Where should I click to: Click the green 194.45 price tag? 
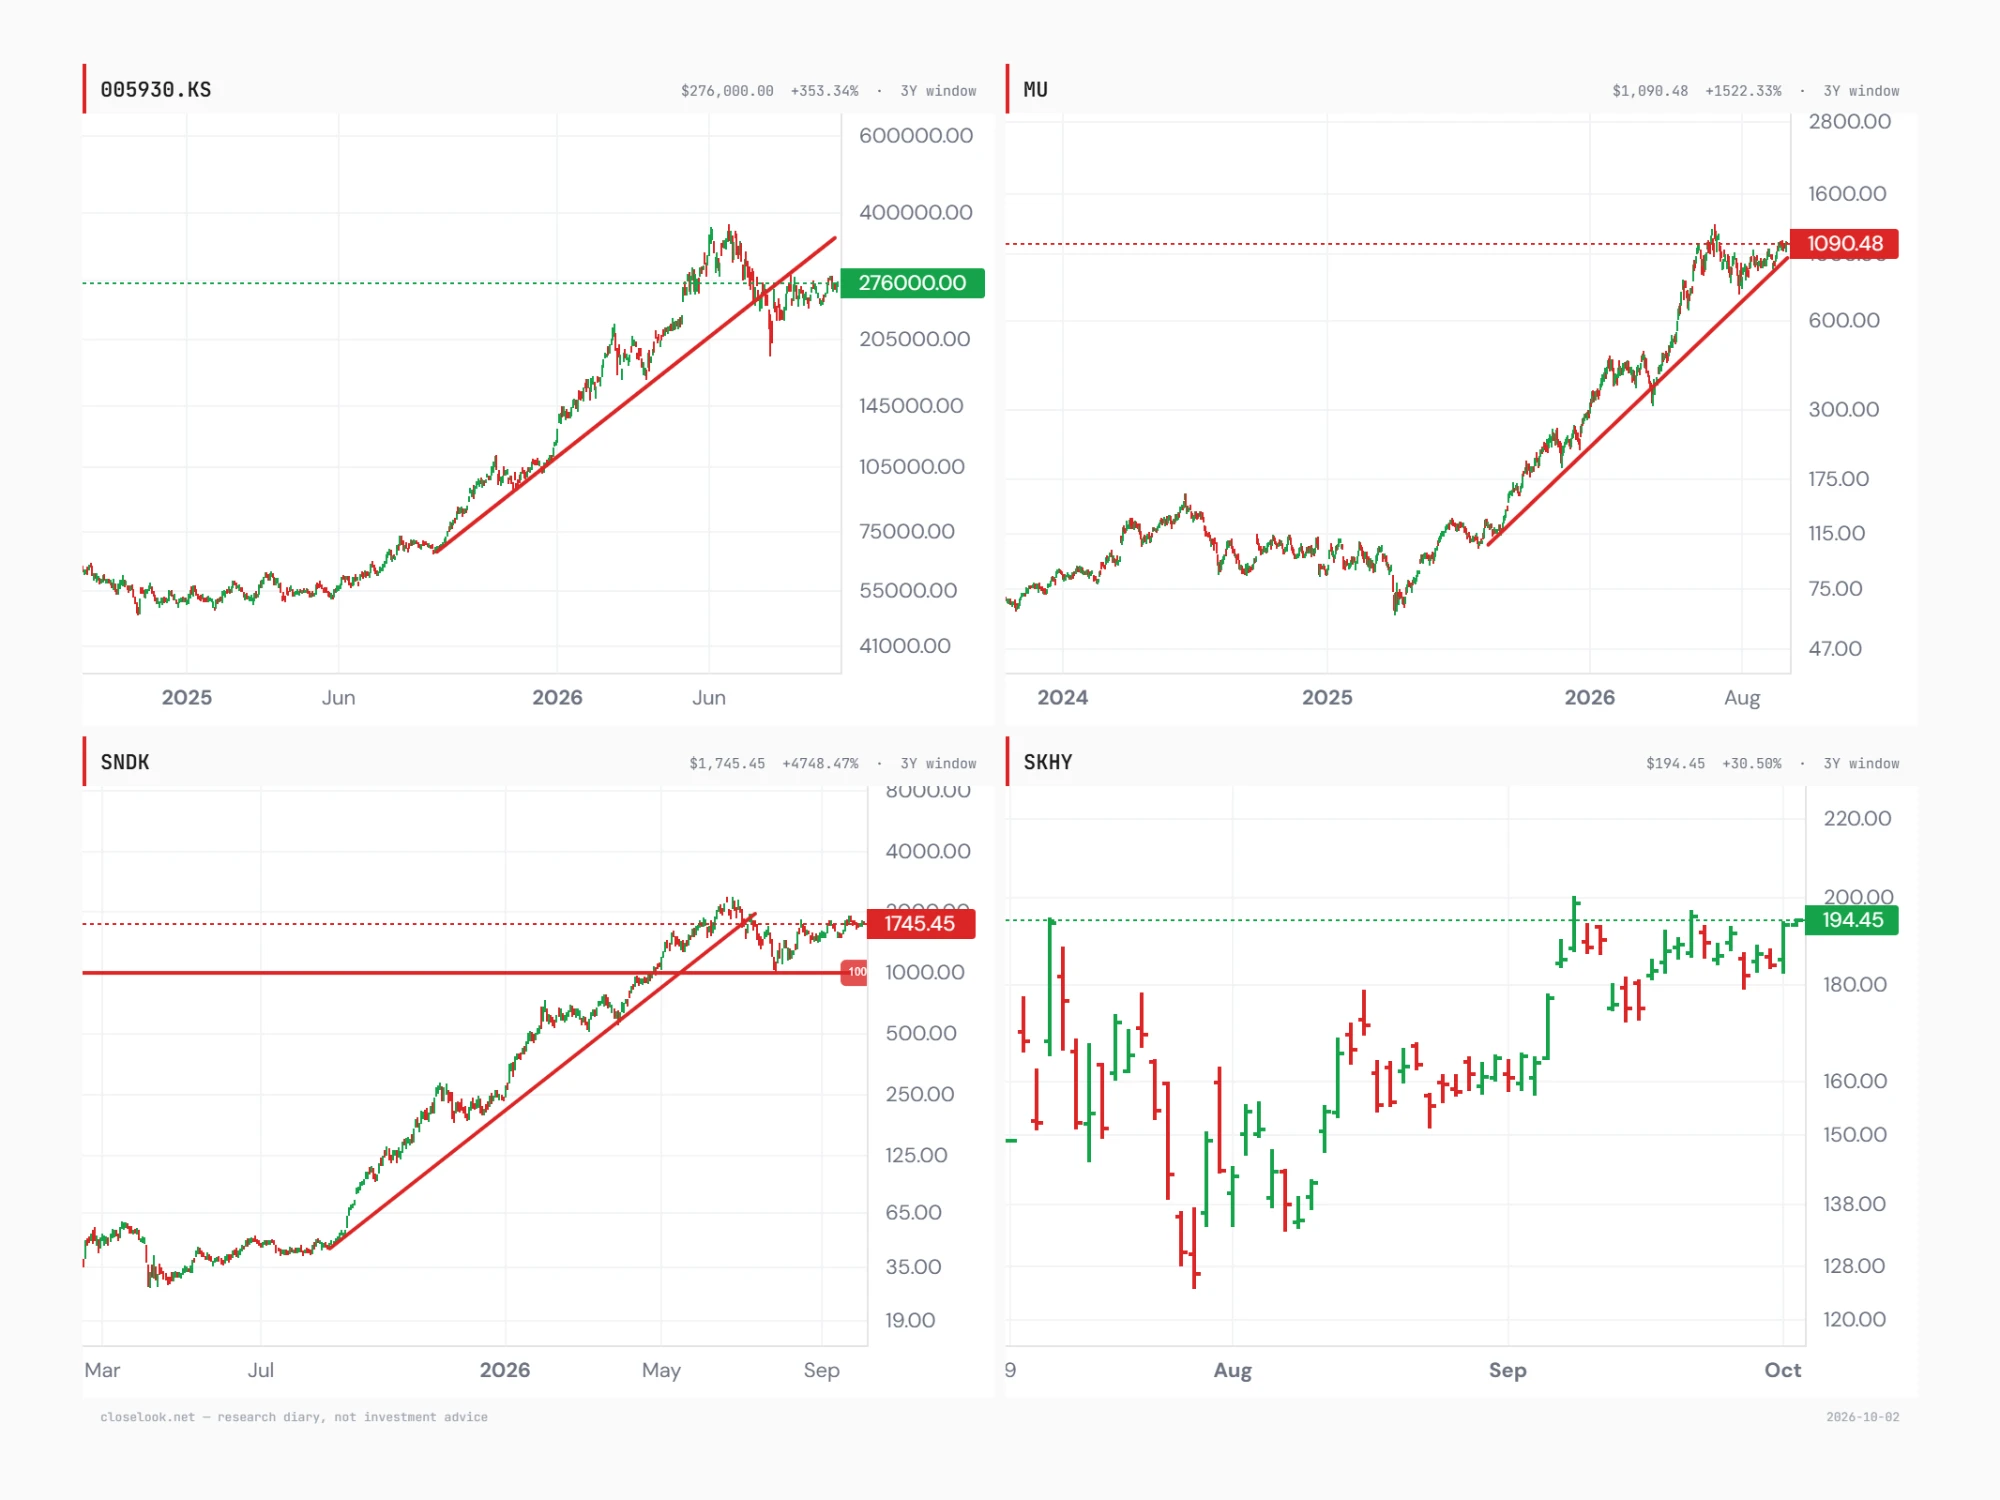point(1852,920)
